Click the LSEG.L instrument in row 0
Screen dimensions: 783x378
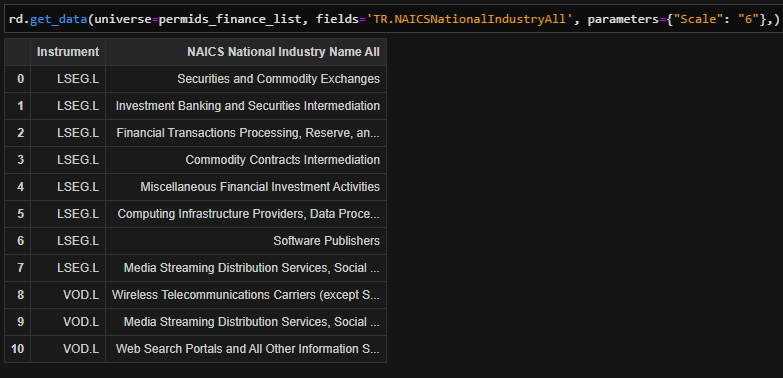(68, 79)
